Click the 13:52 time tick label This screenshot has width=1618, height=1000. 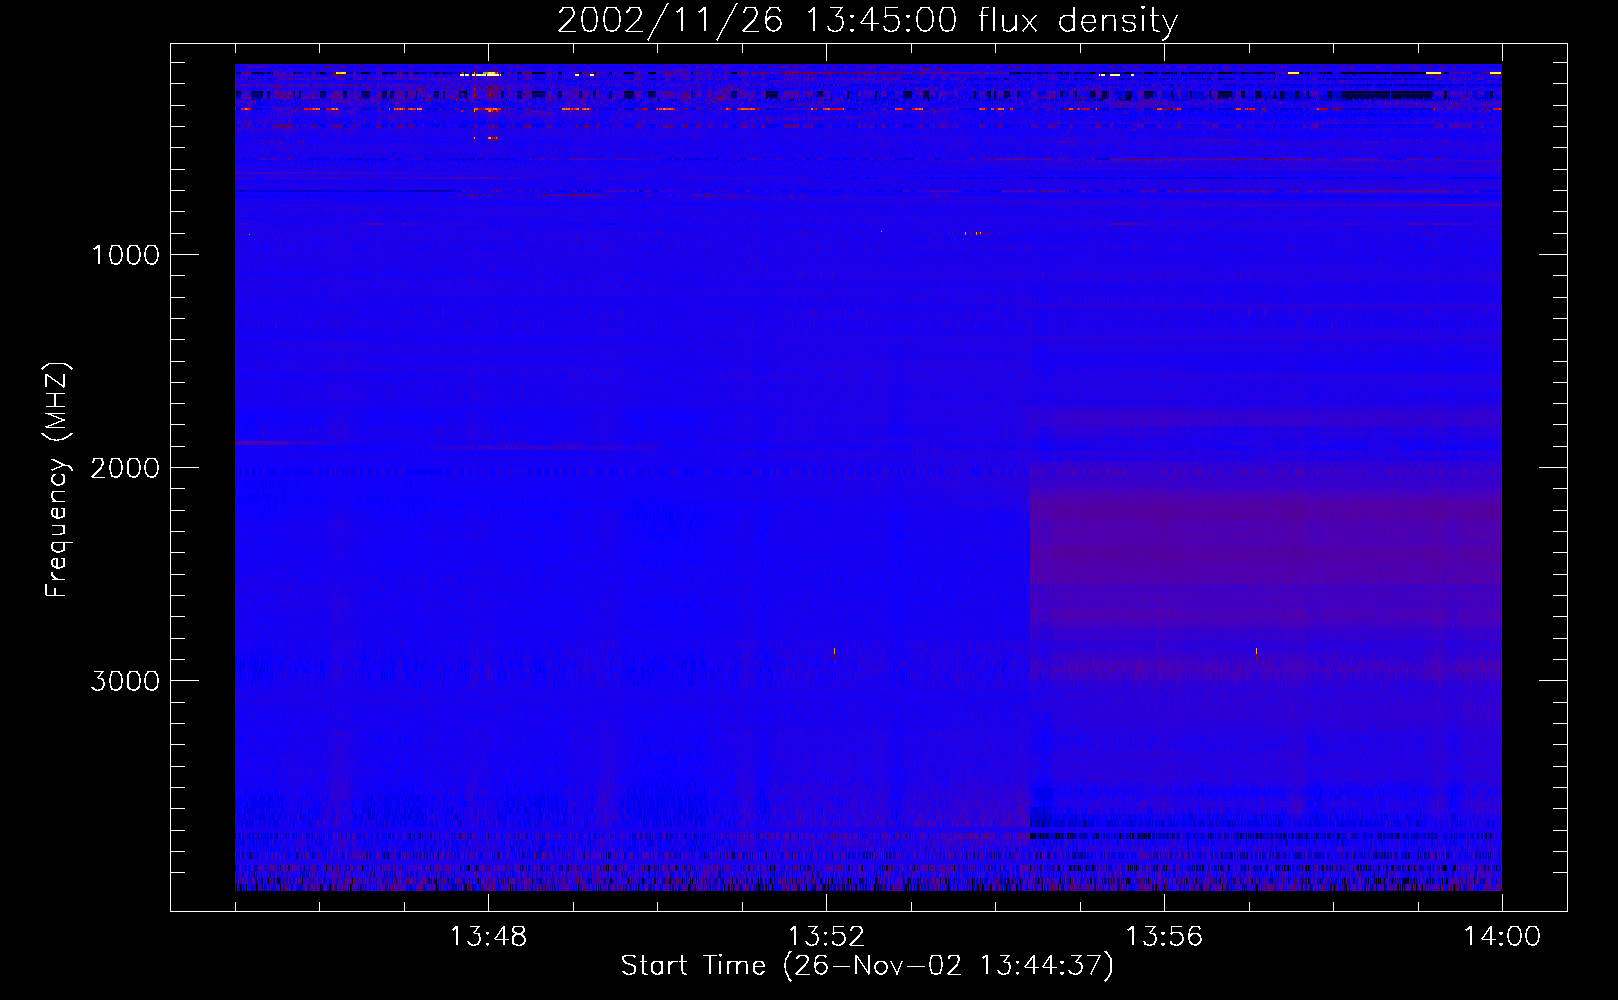coord(826,937)
